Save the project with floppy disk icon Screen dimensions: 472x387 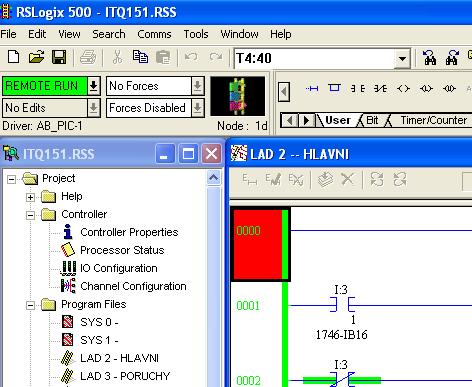59,57
